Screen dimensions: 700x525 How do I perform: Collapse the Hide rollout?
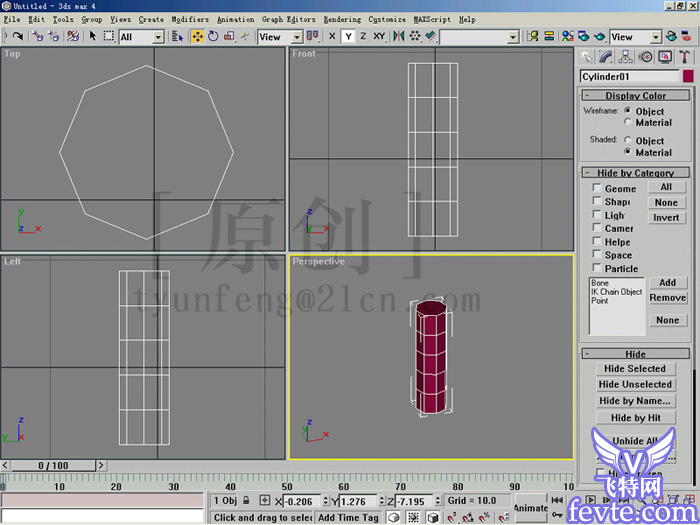click(636, 354)
